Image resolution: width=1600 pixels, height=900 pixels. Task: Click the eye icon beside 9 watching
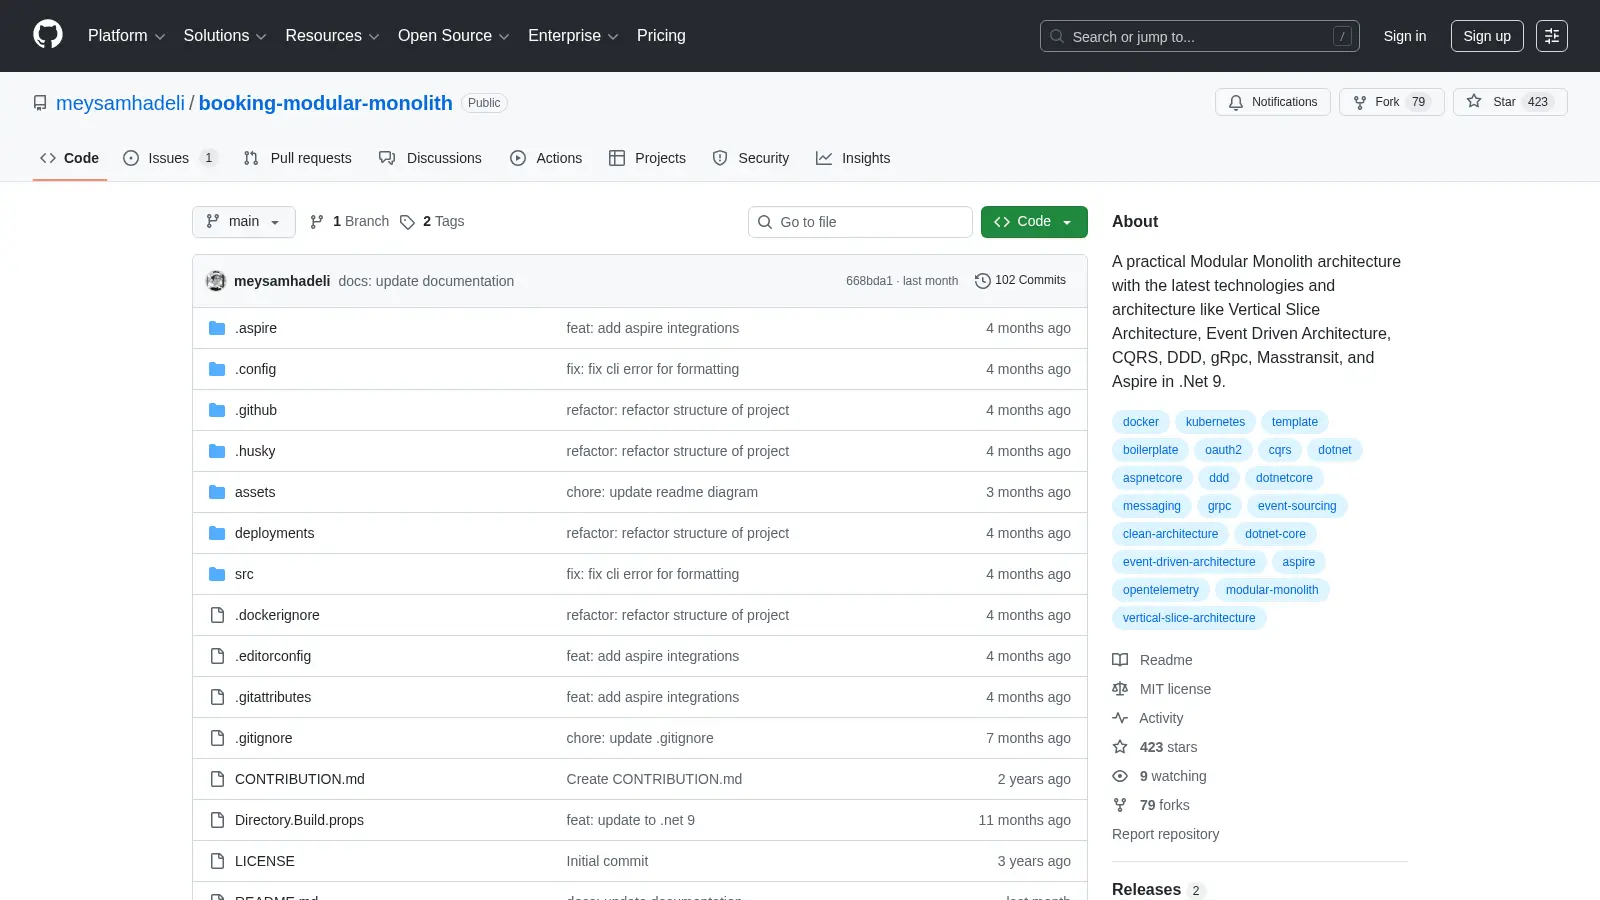click(1120, 776)
